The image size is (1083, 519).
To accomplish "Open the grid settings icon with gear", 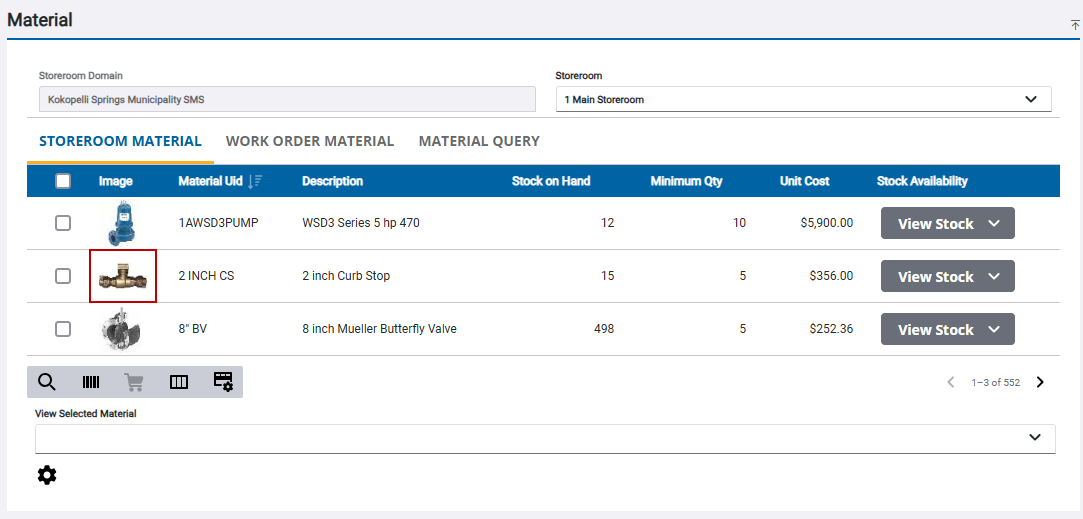I will (x=223, y=382).
